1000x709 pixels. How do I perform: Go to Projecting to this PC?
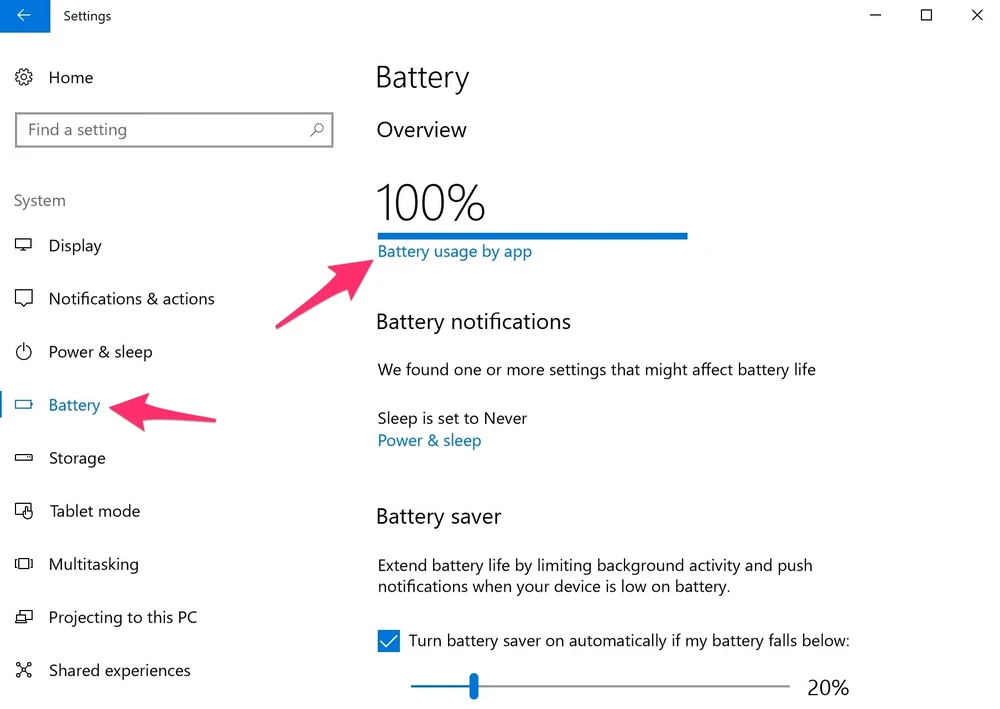click(x=122, y=617)
